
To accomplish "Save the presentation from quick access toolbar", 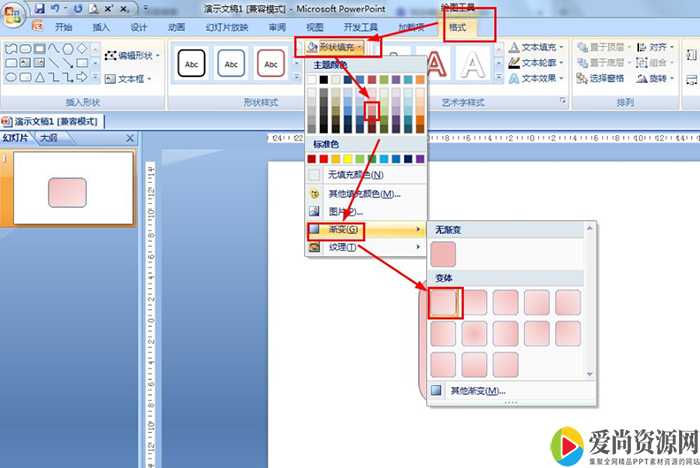I will (40, 8).
